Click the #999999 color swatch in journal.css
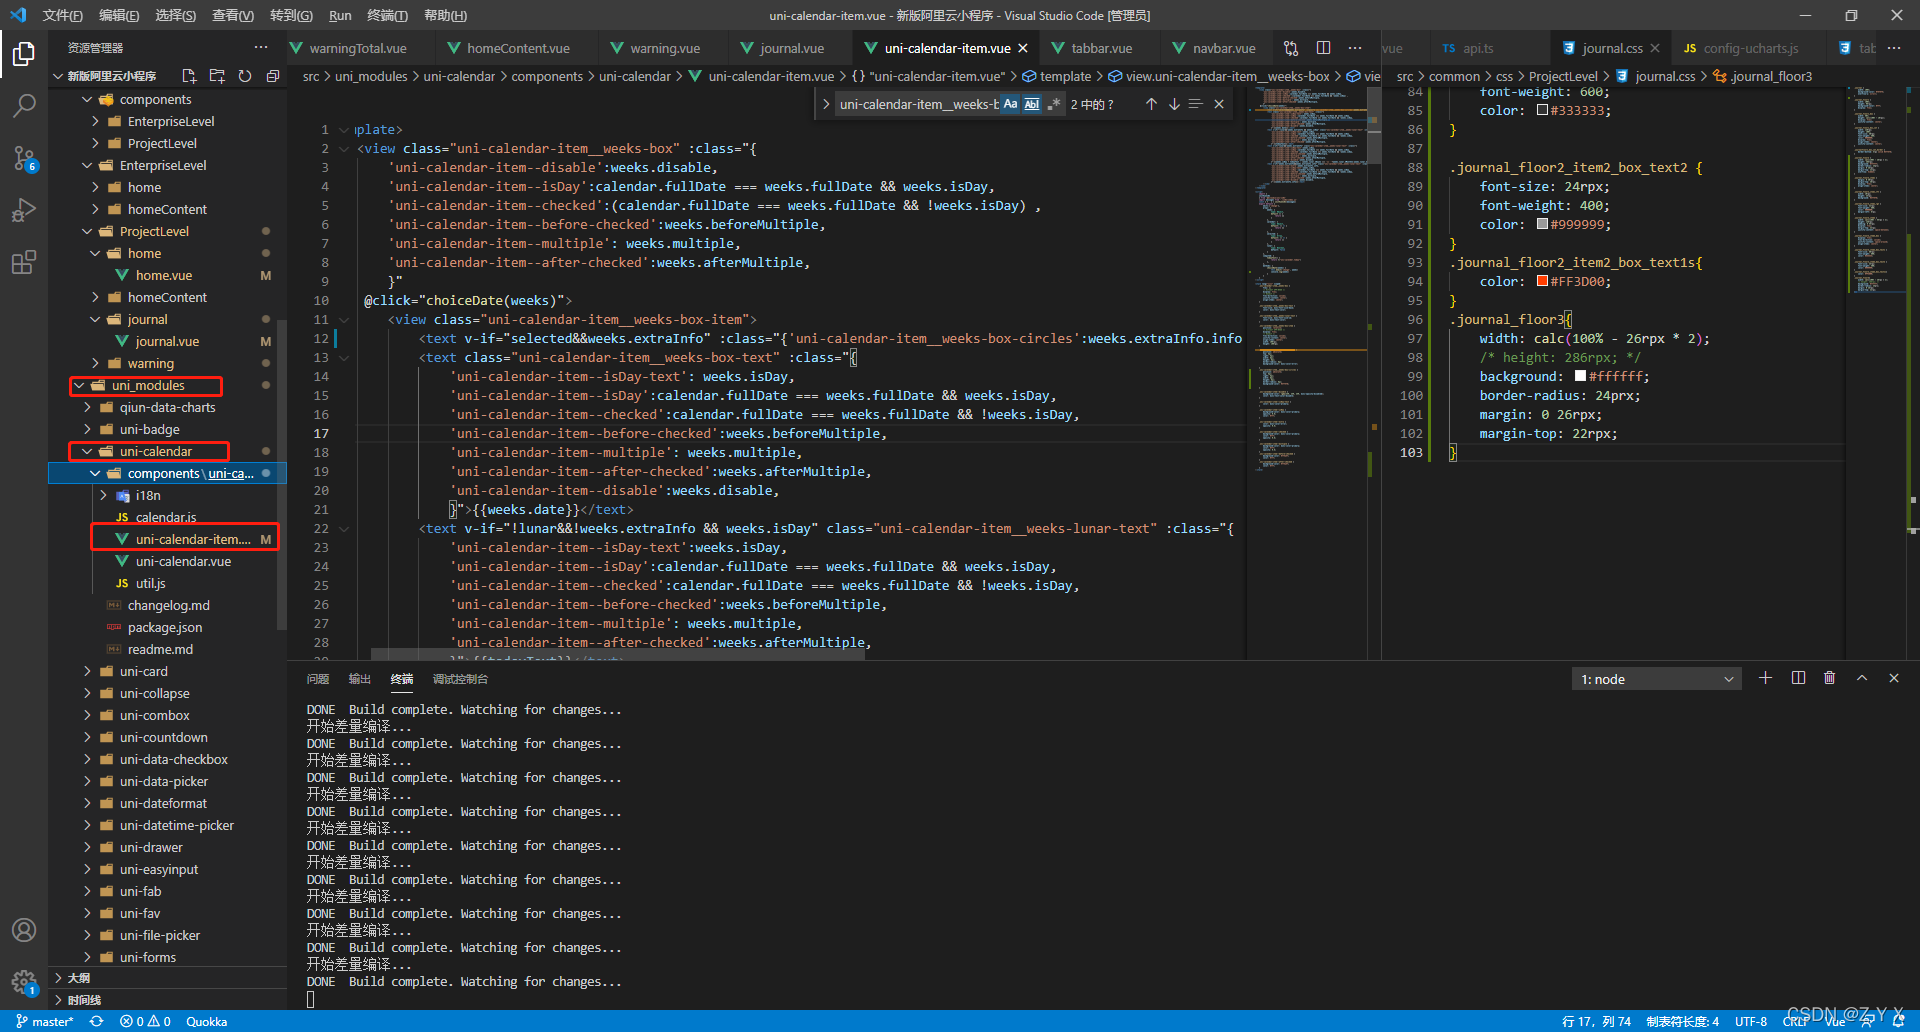 [x=1542, y=224]
